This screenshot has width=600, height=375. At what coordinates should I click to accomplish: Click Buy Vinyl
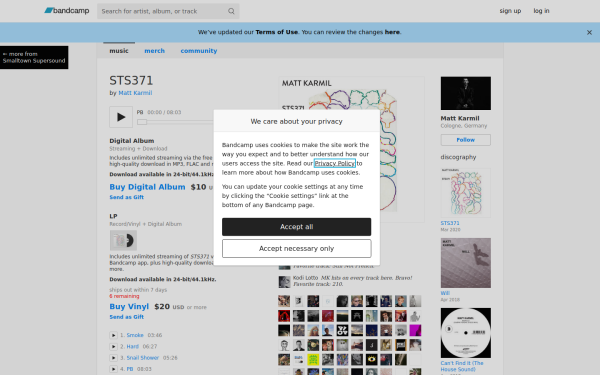(129, 307)
